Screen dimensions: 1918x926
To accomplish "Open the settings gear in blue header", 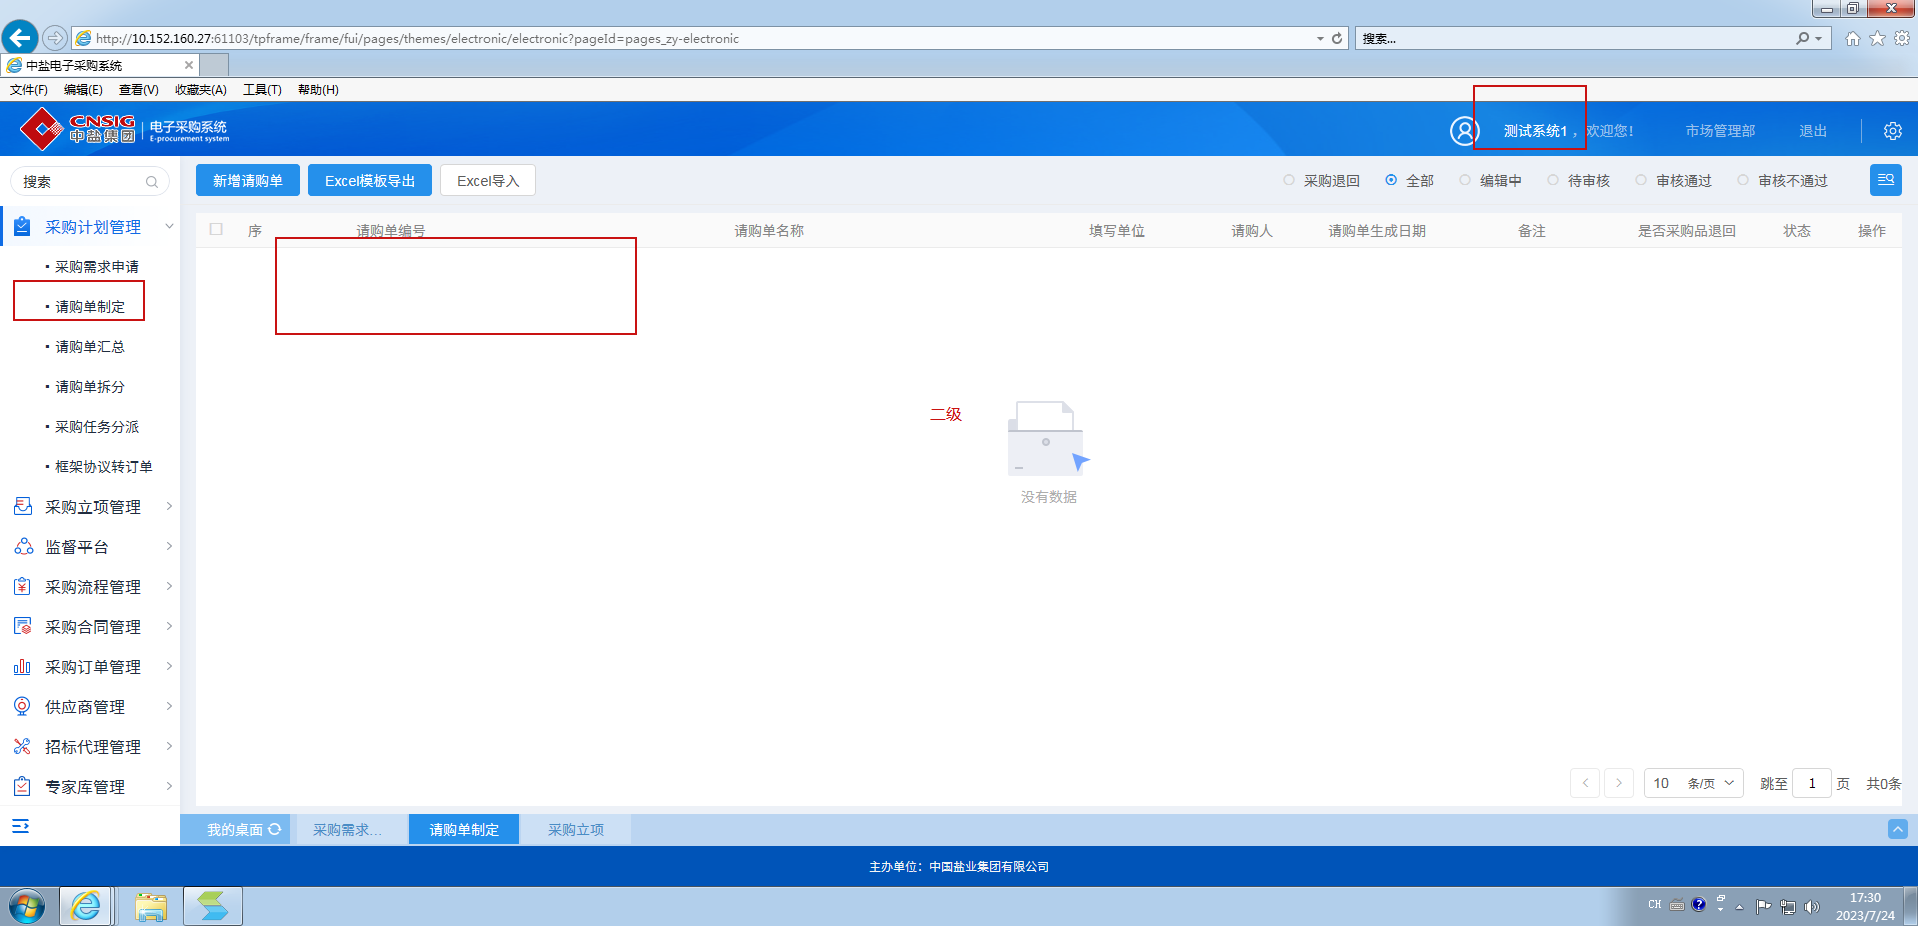I will (x=1892, y=131).
